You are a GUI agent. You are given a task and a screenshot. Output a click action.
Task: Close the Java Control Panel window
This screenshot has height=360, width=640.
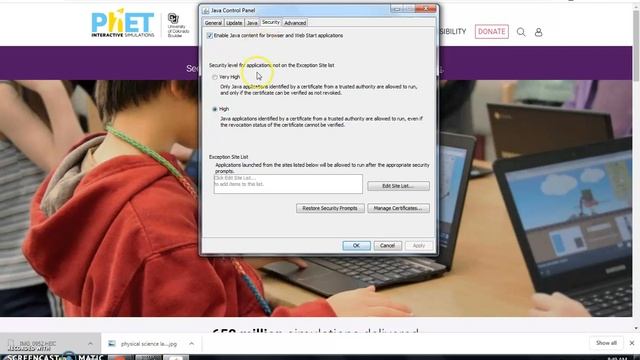(426, 9)
